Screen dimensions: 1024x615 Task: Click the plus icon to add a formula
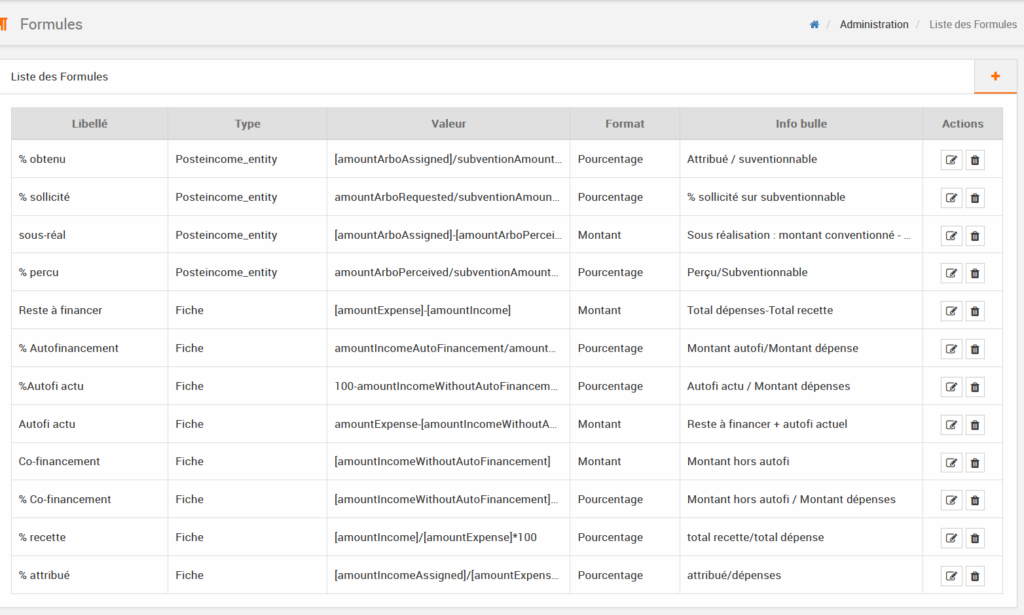[x=995, y=77]
